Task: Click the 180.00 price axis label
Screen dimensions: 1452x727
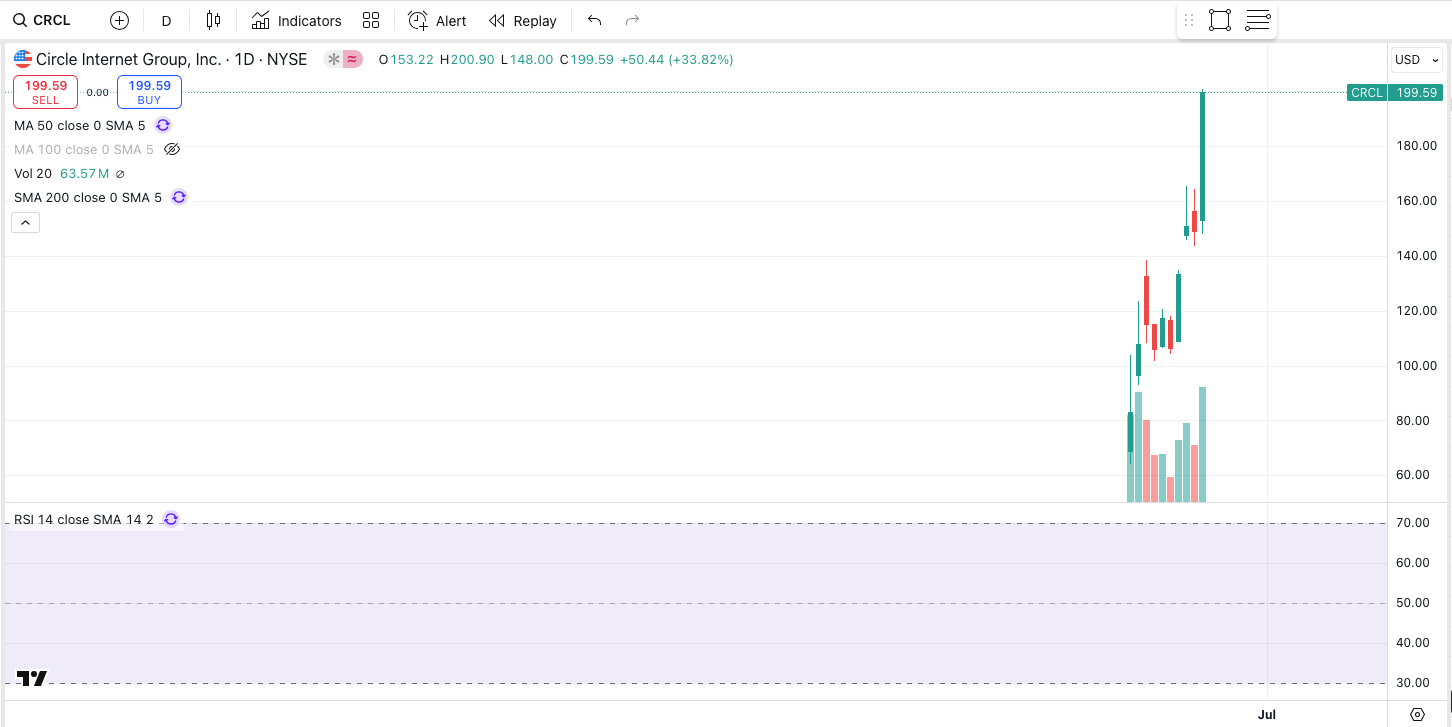Action: (x=1417, y=145)
